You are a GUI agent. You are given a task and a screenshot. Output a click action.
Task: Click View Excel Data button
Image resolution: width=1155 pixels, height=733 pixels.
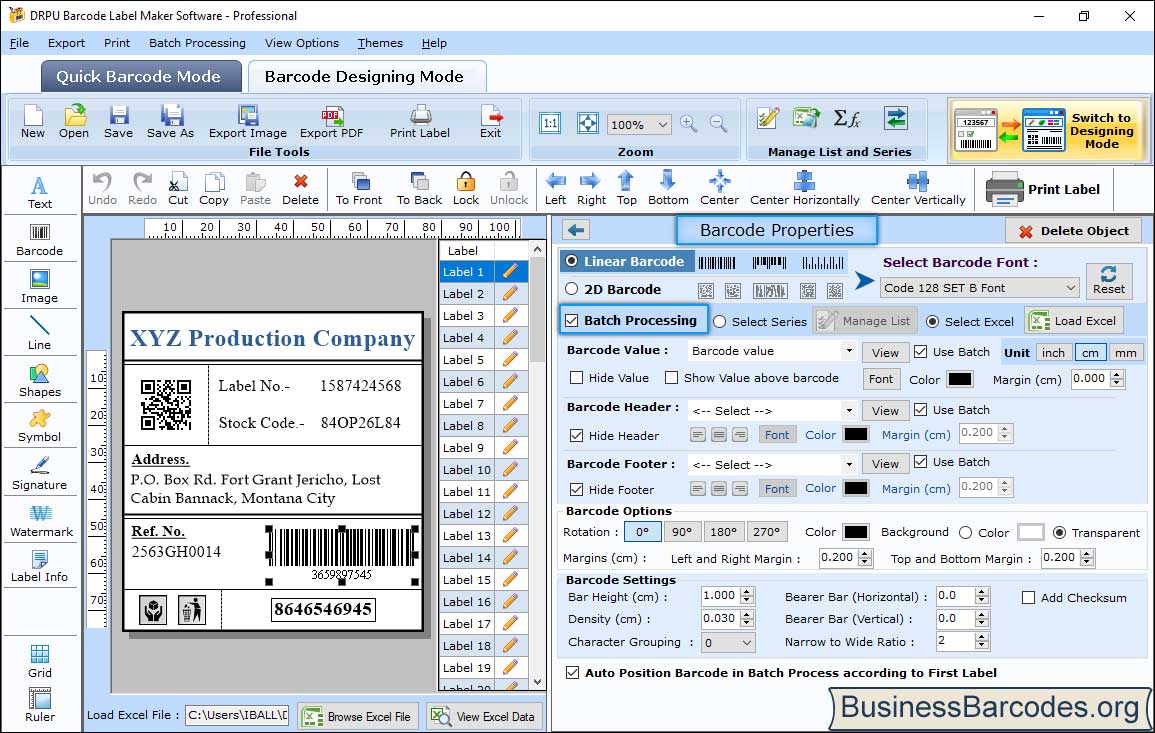(x=484, y=716)
